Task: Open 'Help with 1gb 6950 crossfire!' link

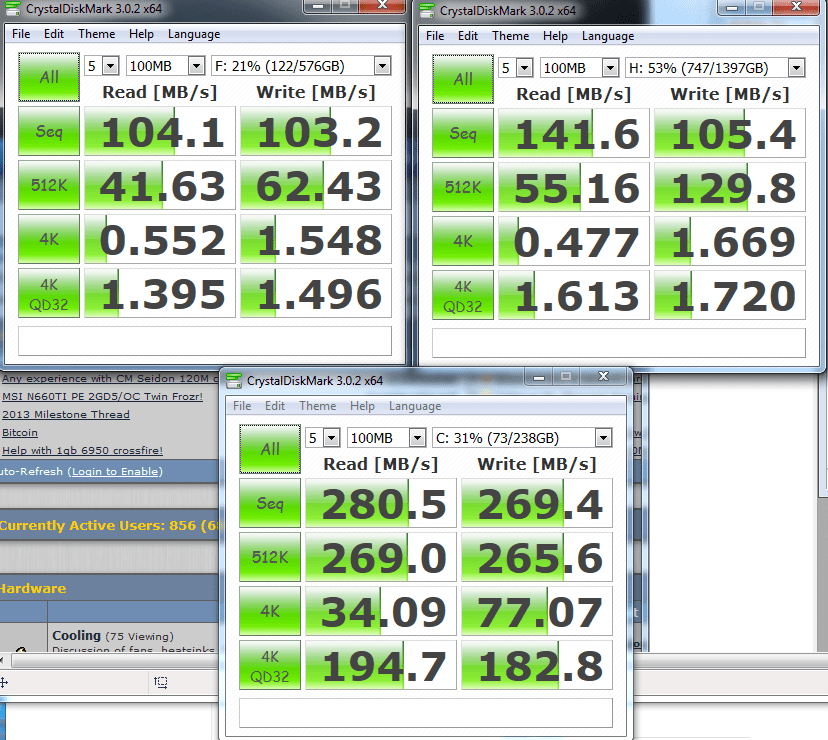Action: point(82,450)
